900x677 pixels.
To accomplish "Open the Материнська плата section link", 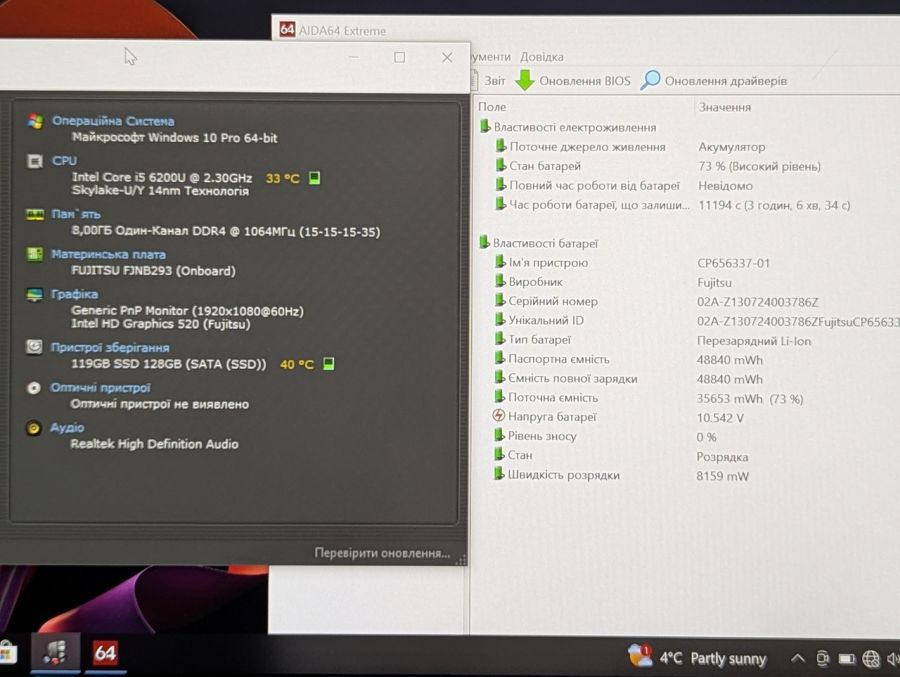I will tap(108, 254).
